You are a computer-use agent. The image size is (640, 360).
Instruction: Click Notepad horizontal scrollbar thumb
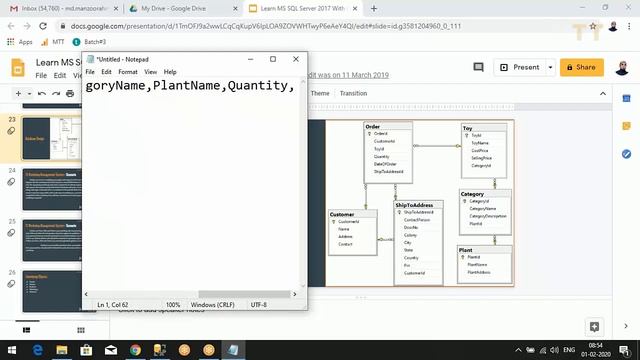click(244, 294)
